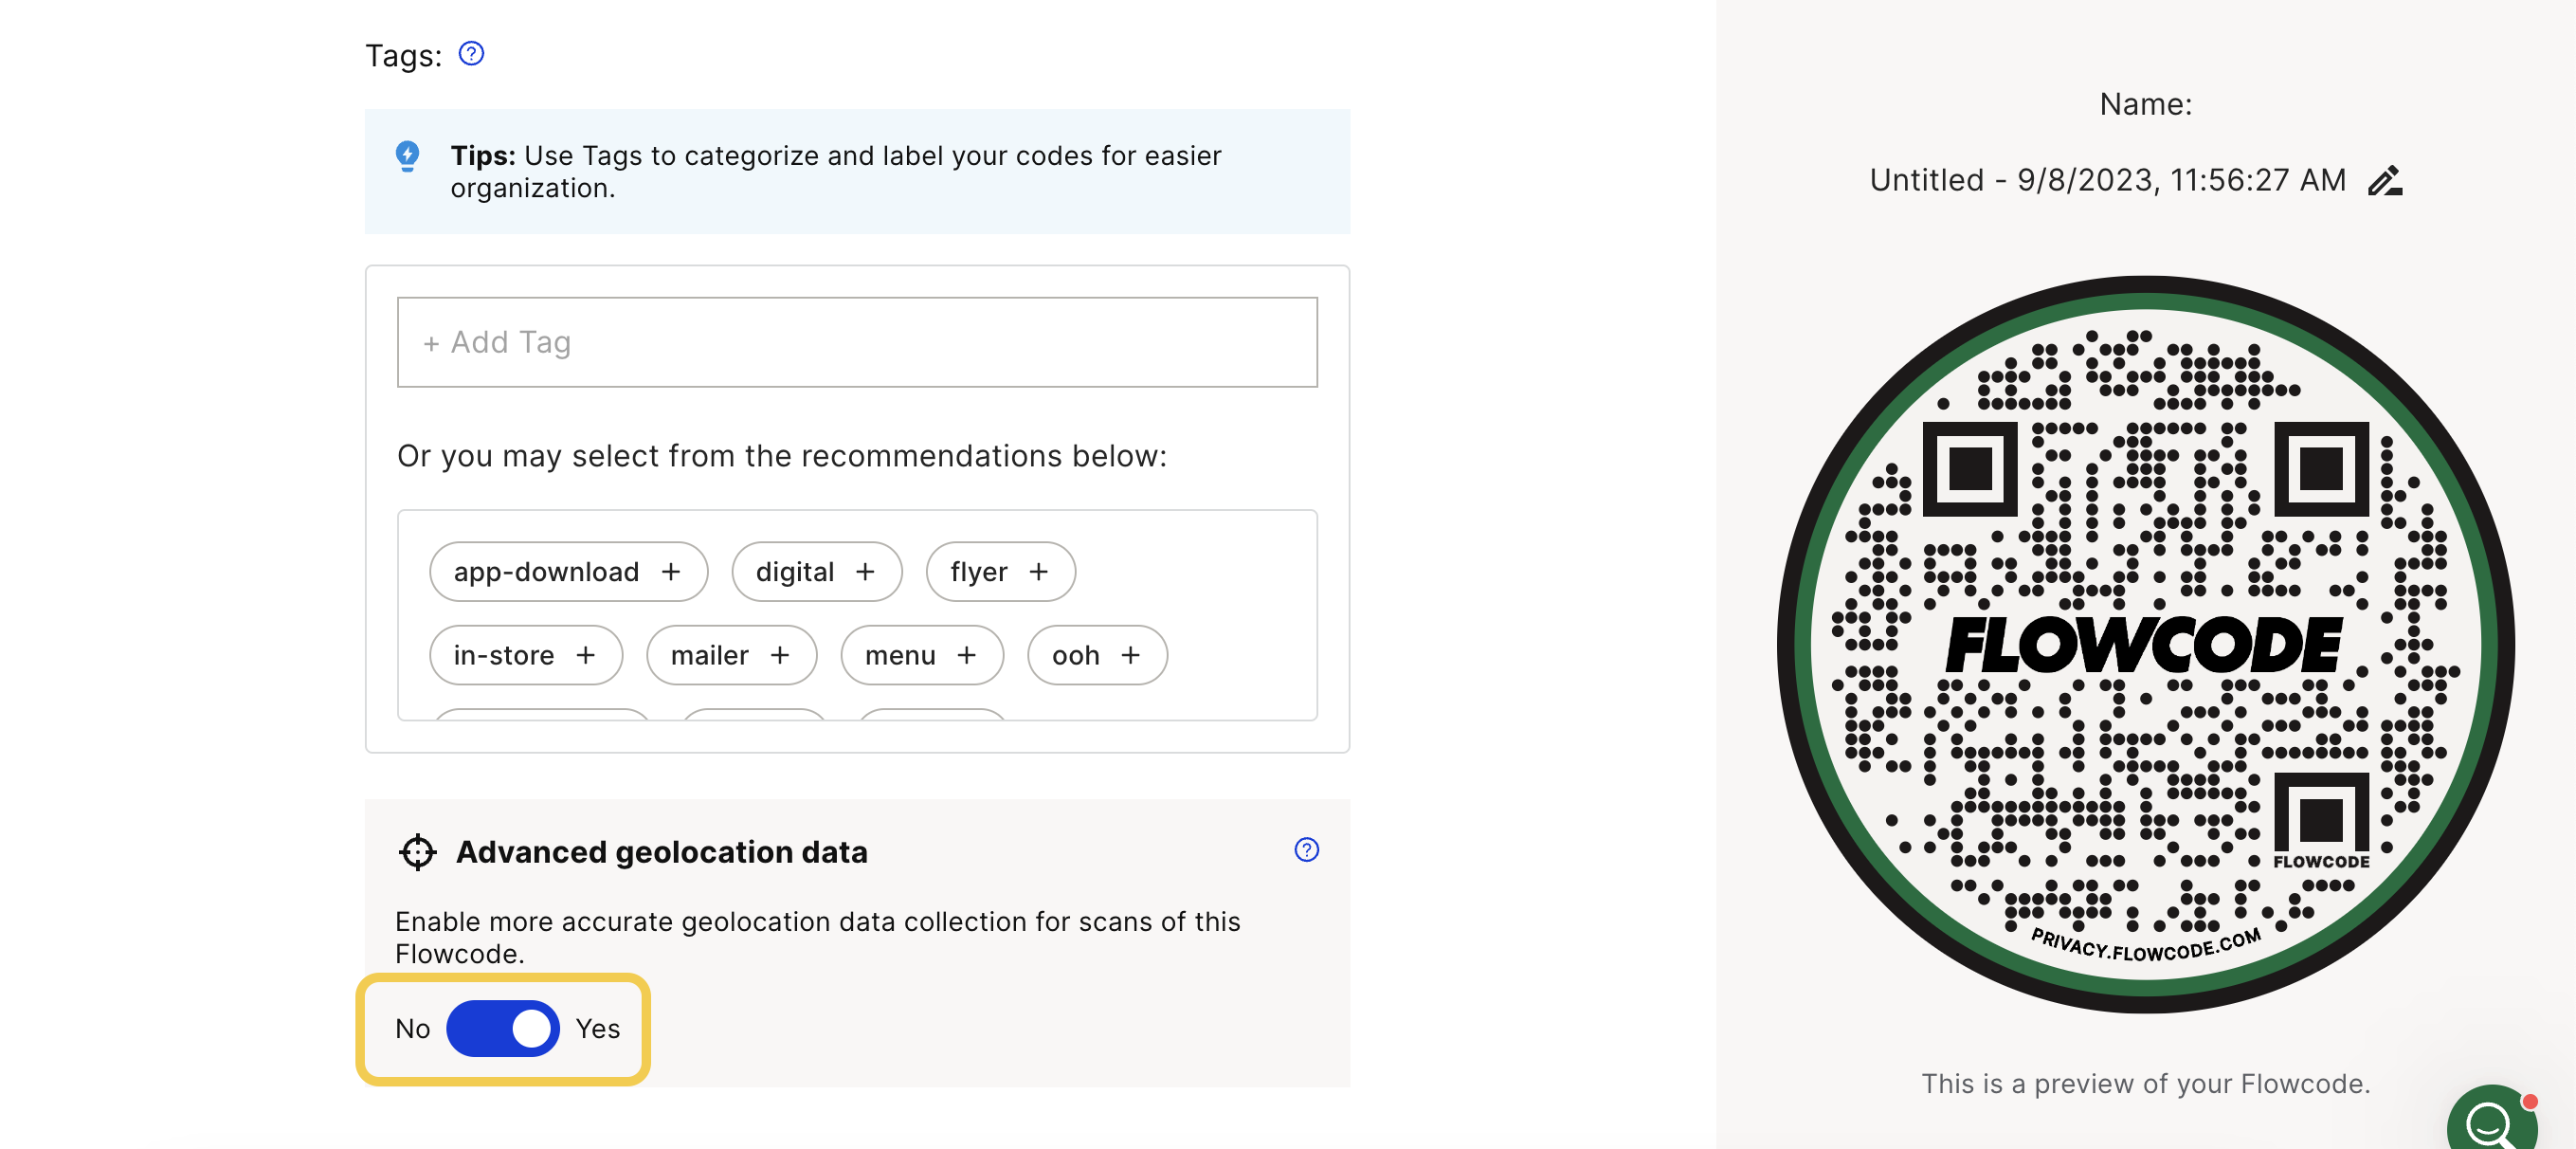Select the Yes label beside geolocation toggle

coord(598,1029)
